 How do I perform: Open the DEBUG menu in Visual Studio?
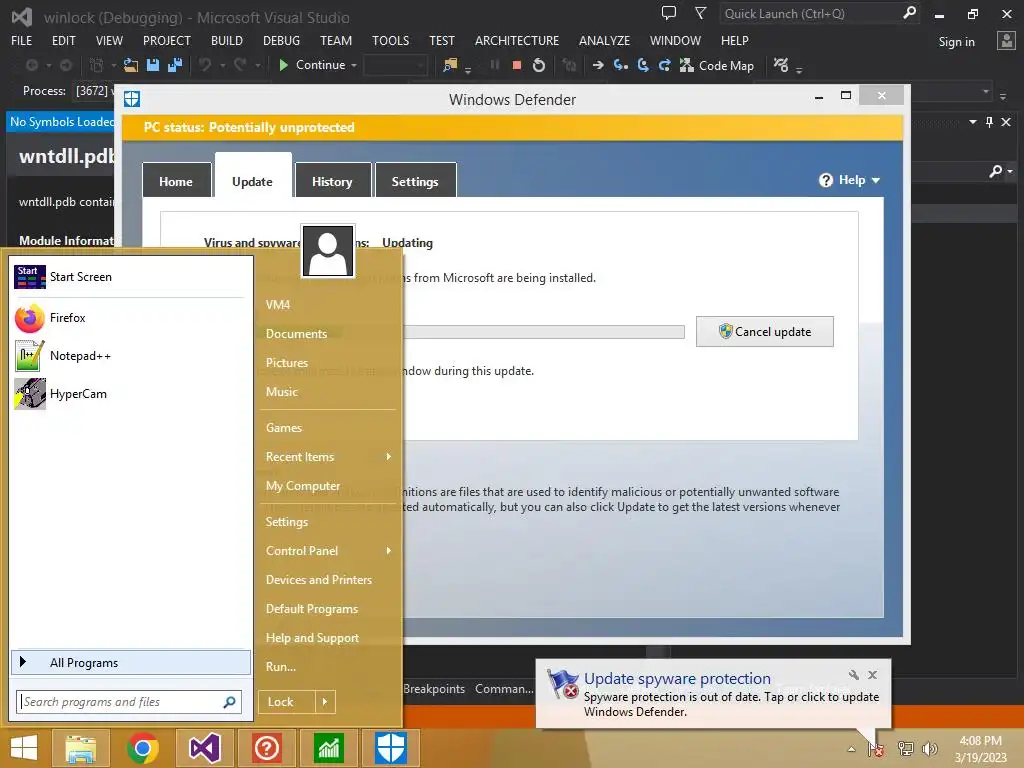(x=281, y=40)
